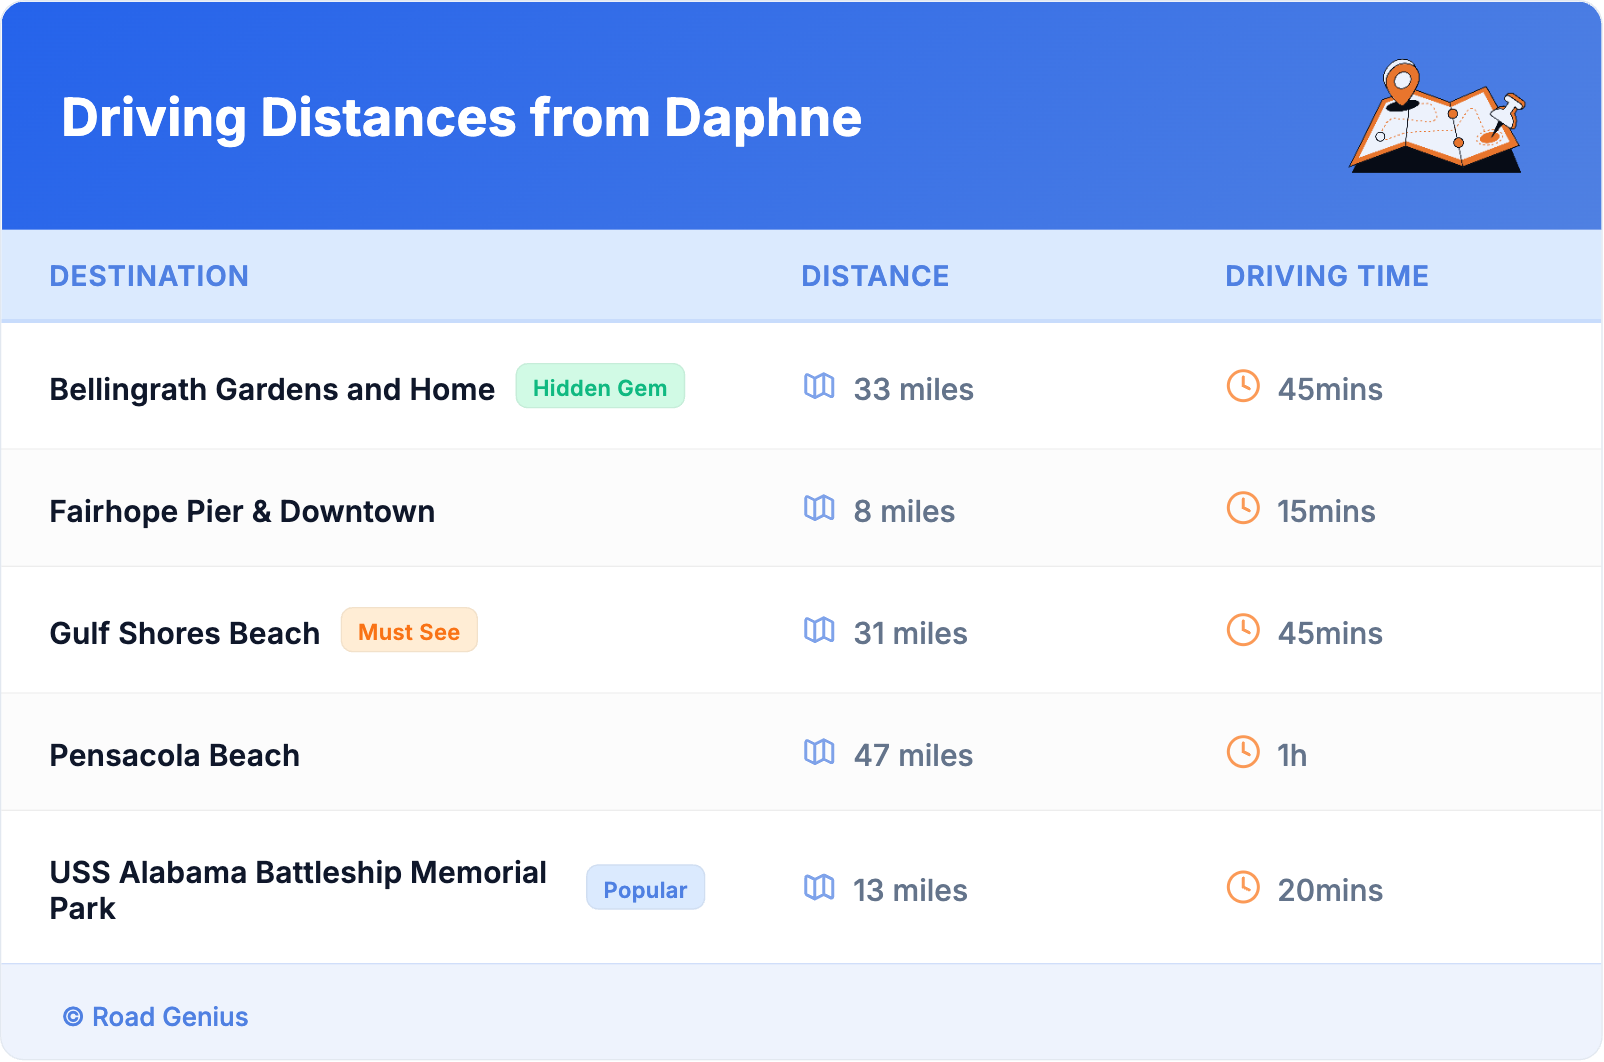Viewport: 1604px width, 1062px height.
Task: Click map icon beside 8 miles
Action: [818, 509]
